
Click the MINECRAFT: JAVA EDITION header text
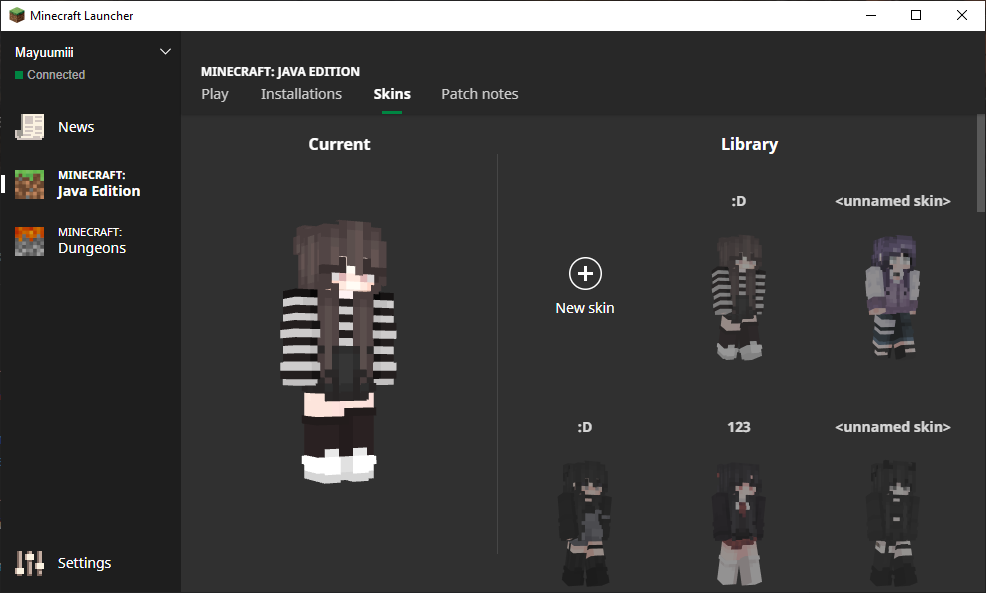pyautogui.click(x=280, y=72)
